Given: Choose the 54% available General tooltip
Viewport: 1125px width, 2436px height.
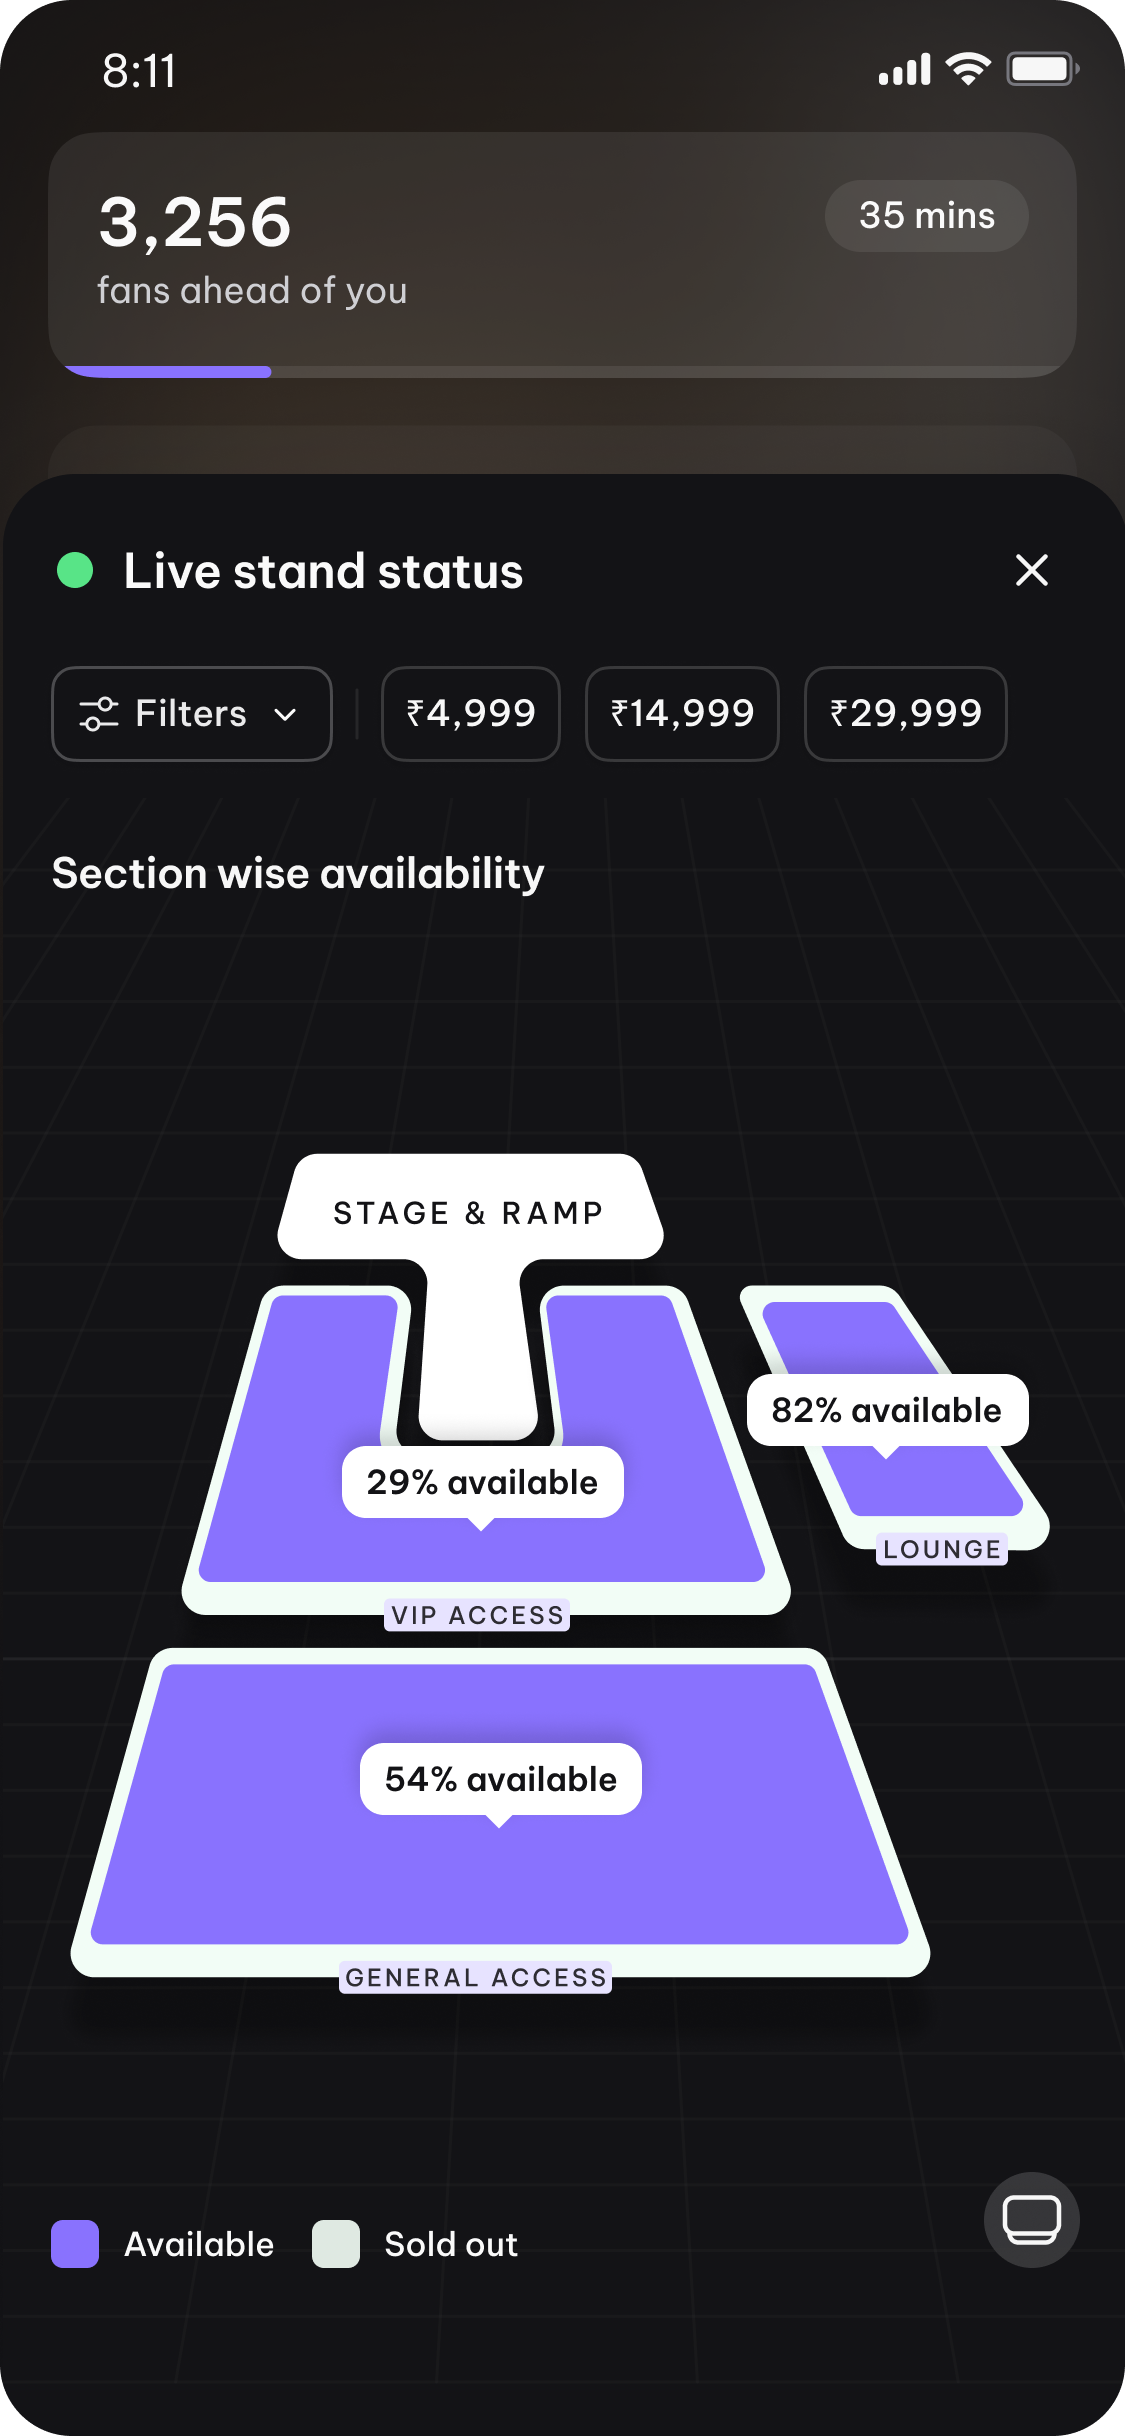Looking at the screenshot, I should click(x=500, y=1779).
